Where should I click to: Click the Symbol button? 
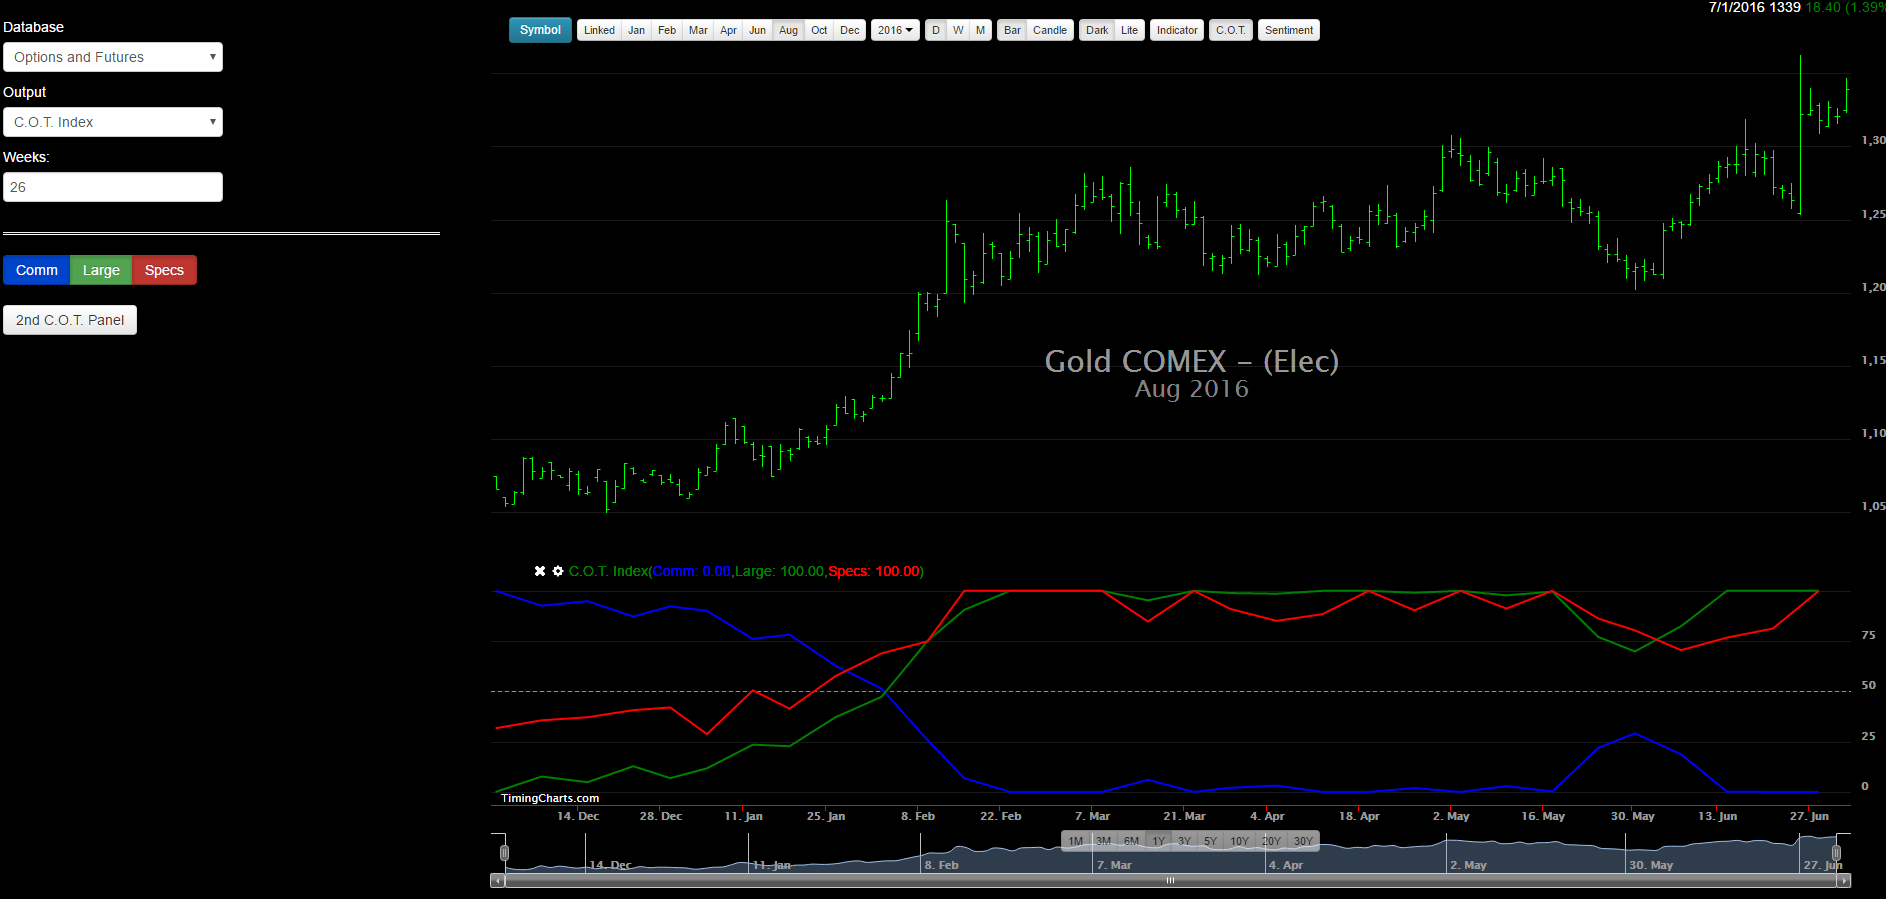[x=540, y=30]
